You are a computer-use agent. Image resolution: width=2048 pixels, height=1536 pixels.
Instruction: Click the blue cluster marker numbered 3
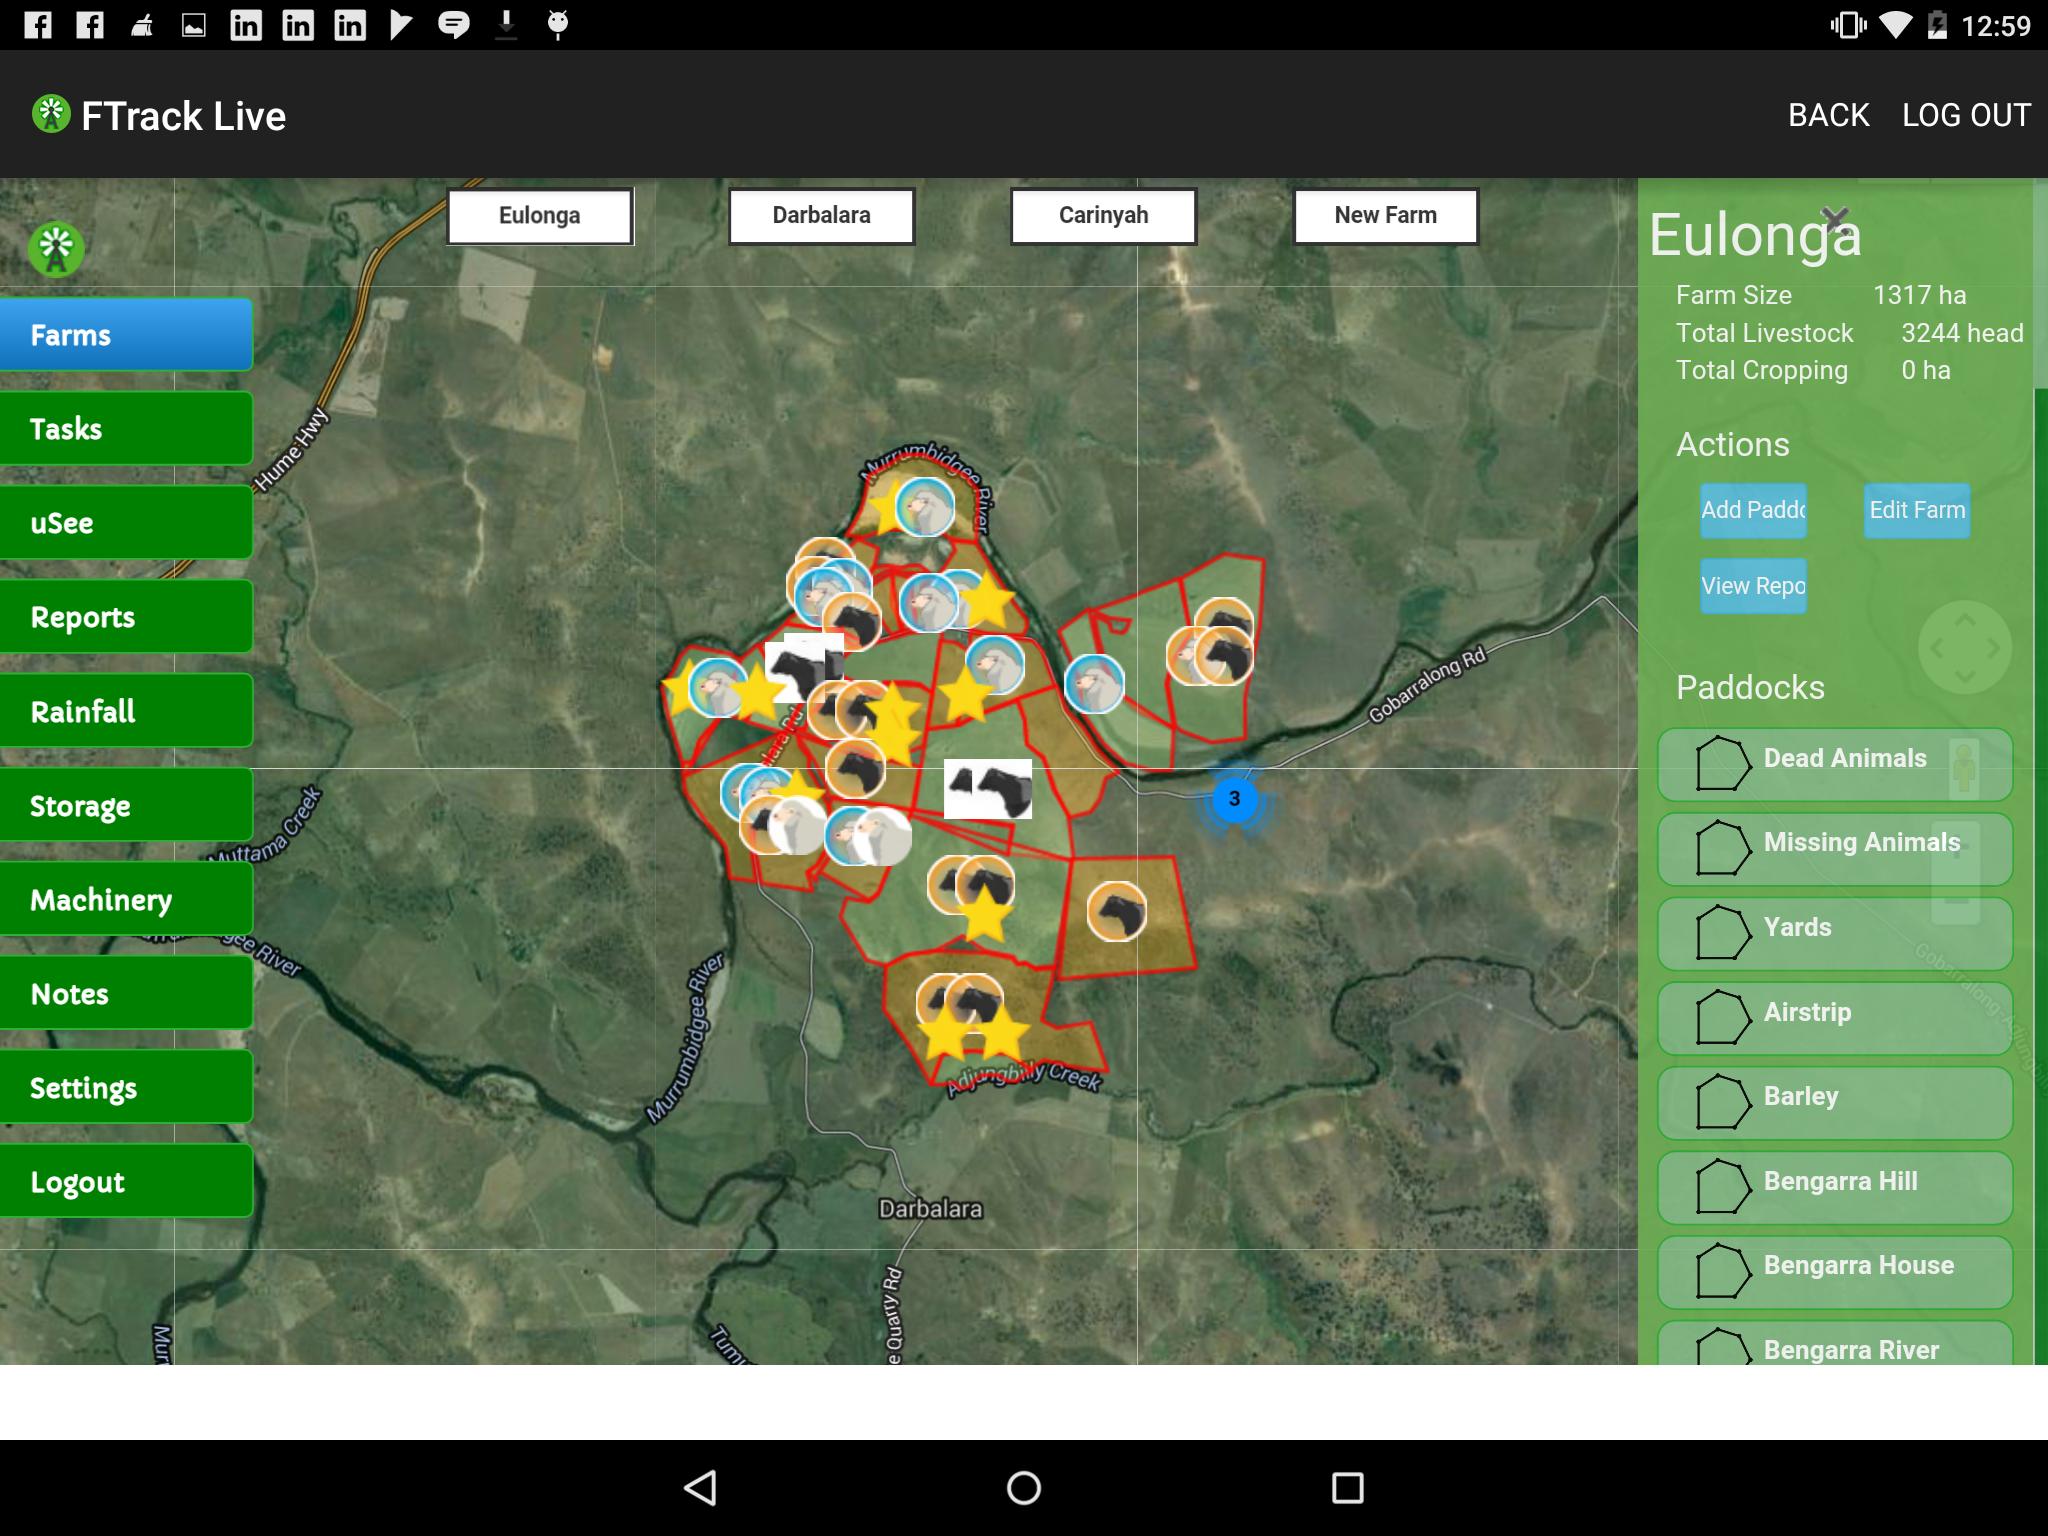[x=1234, y=799]
